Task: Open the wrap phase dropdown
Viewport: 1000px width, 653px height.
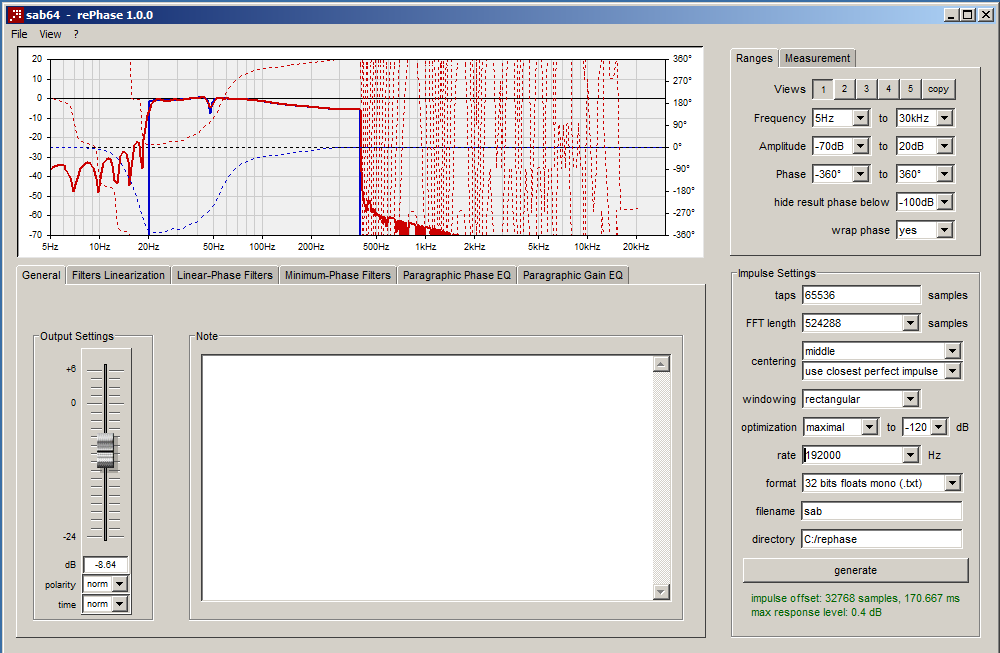Action: (x=945, y=230)
